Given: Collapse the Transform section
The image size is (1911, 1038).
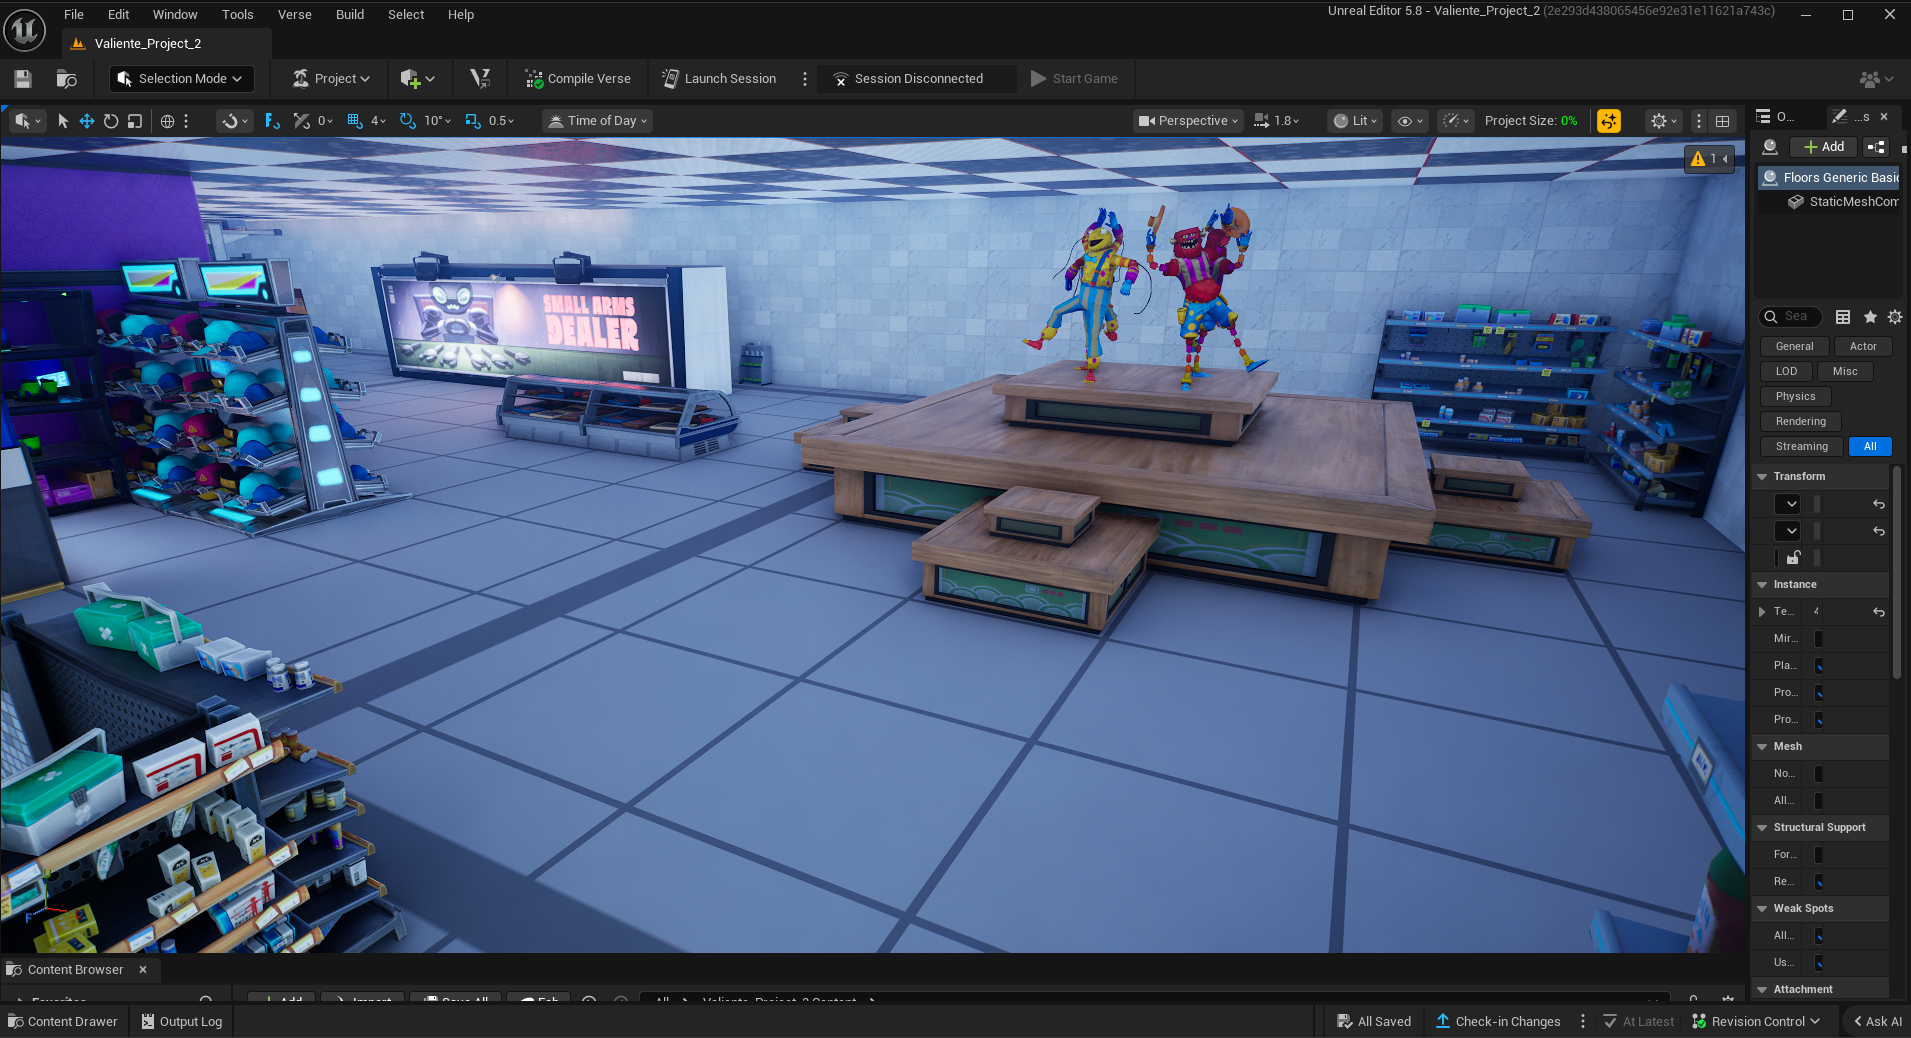Looking at the screenshot, I should point(1762,477).
